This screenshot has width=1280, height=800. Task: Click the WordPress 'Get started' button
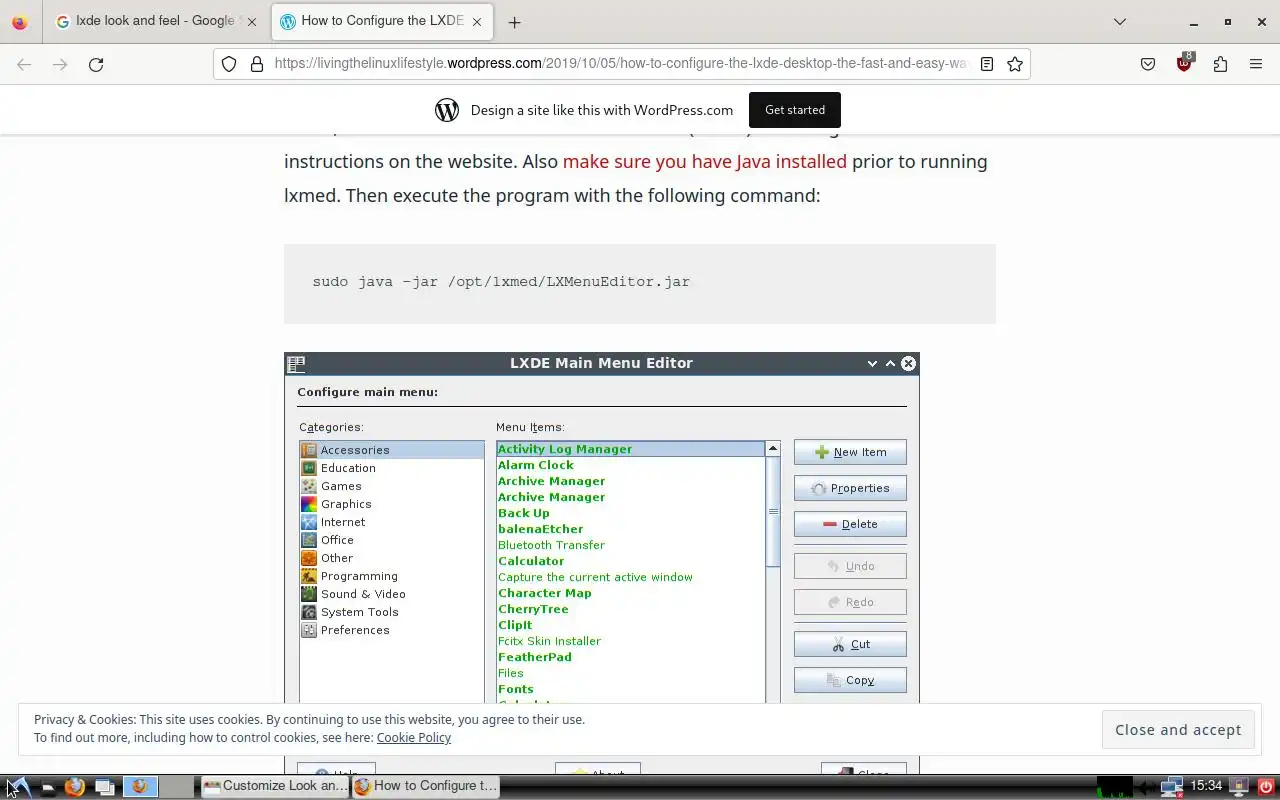pos(795,110)
